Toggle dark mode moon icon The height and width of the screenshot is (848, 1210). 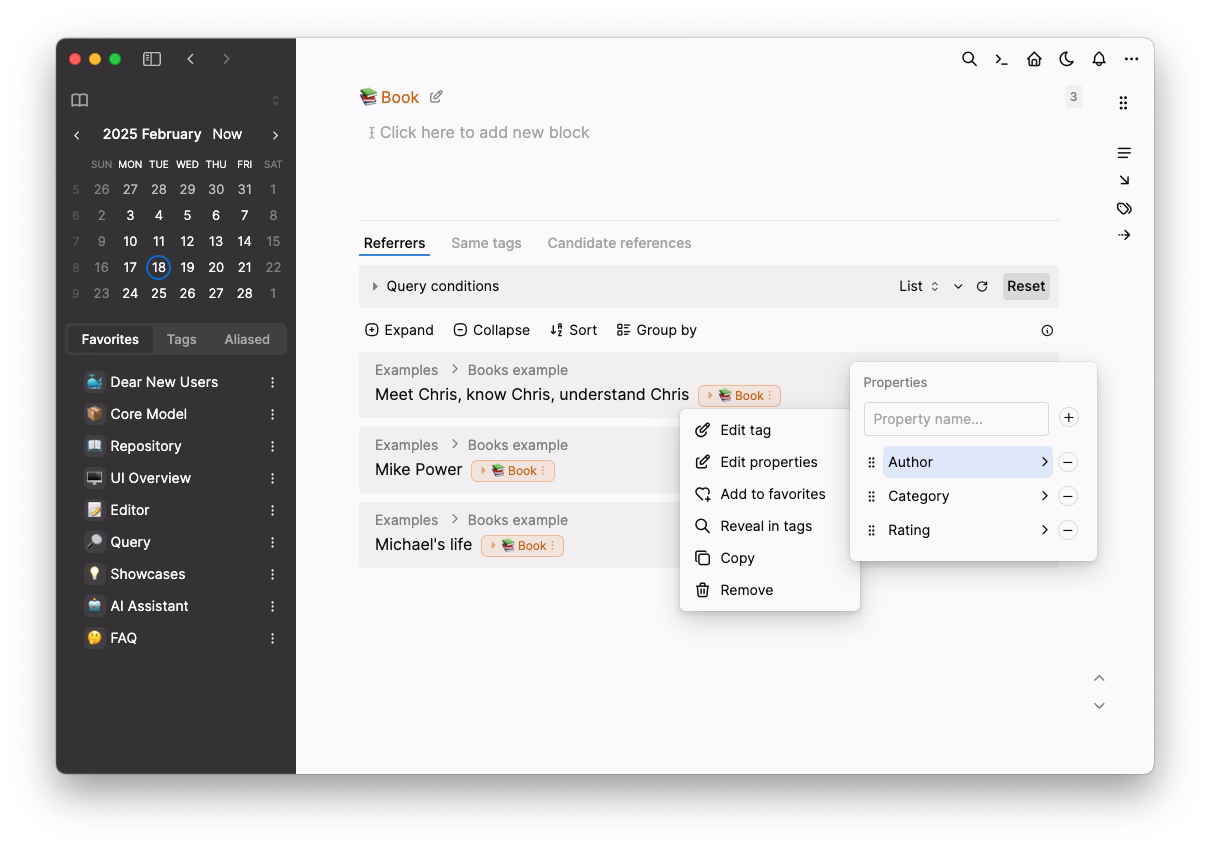coord(1066,59)
